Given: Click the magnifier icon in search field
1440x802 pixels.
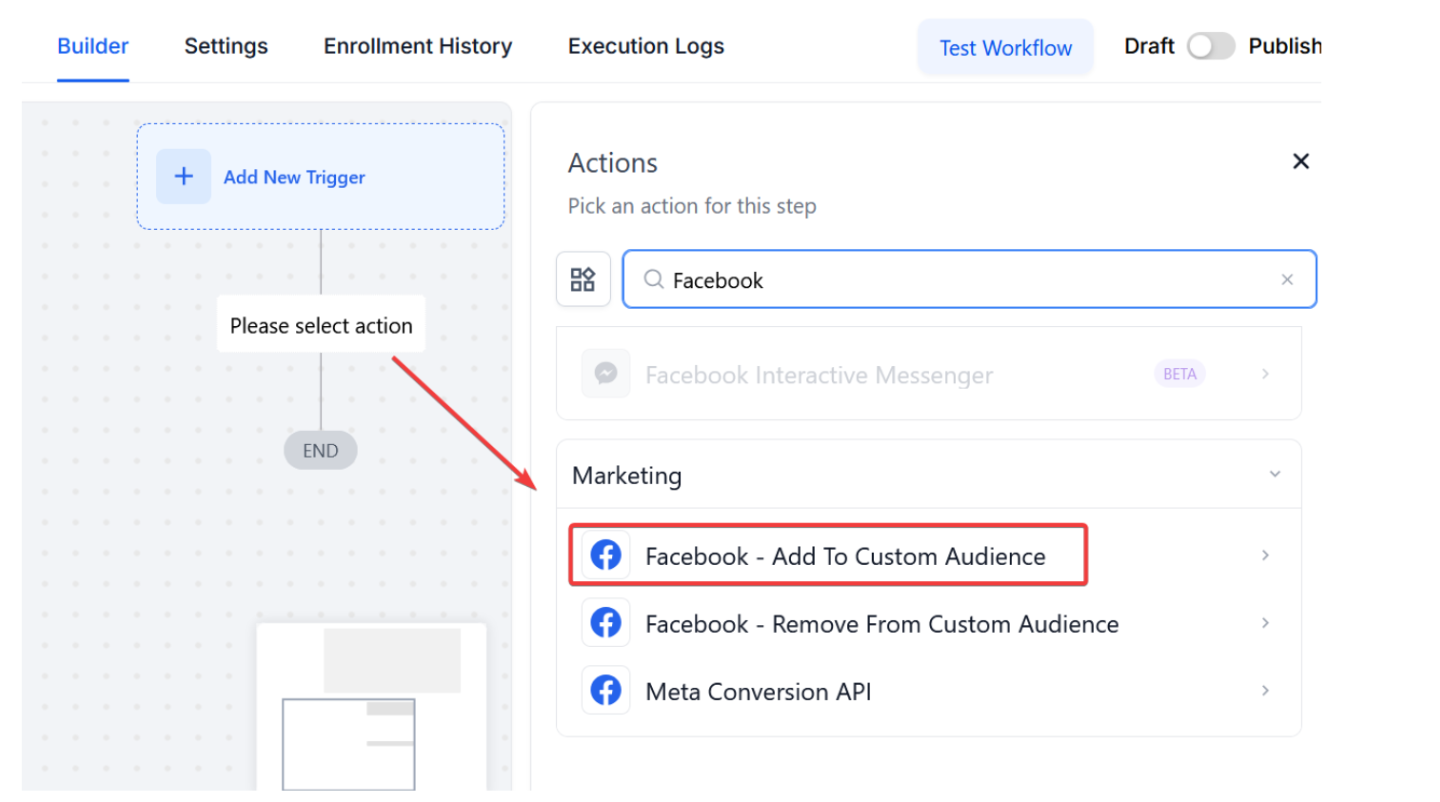Looking at the screenshot, I should (653, 280).
